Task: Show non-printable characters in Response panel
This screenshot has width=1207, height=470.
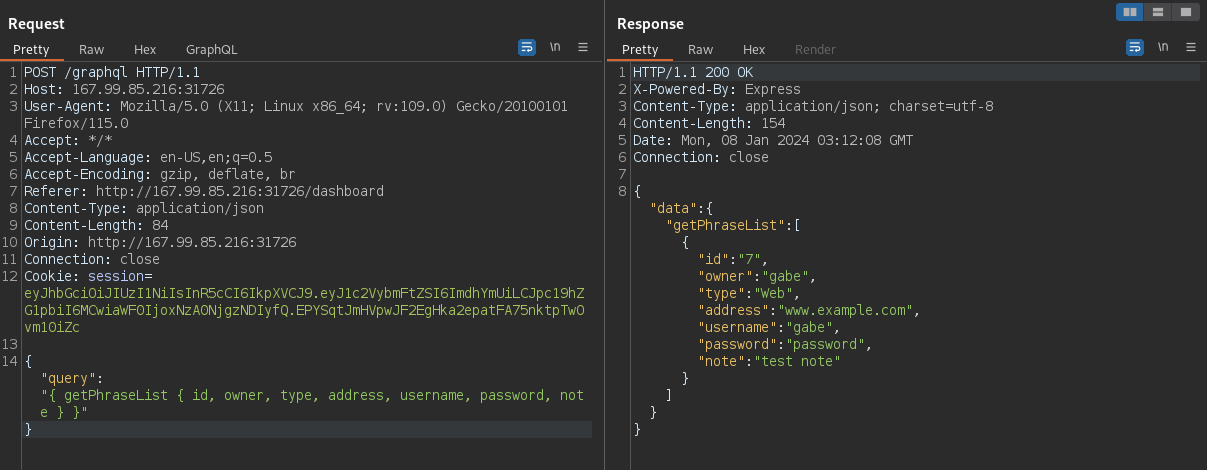Action: coord(1163,47)
